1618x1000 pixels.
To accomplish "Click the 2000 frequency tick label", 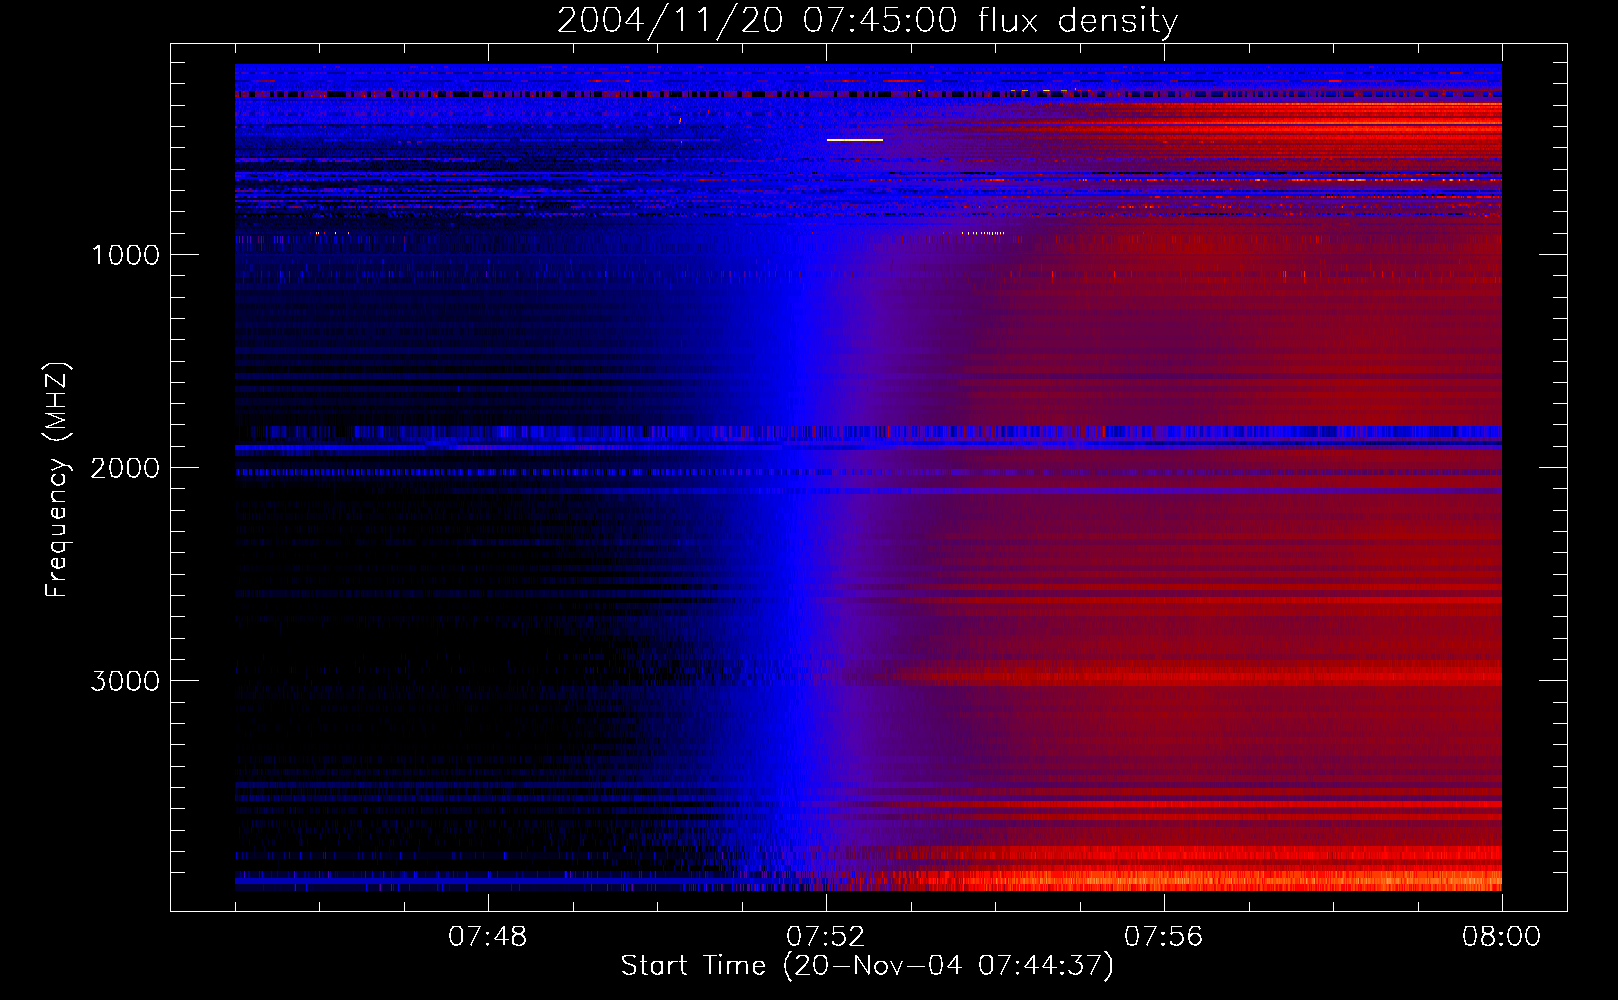I will 125,468.
